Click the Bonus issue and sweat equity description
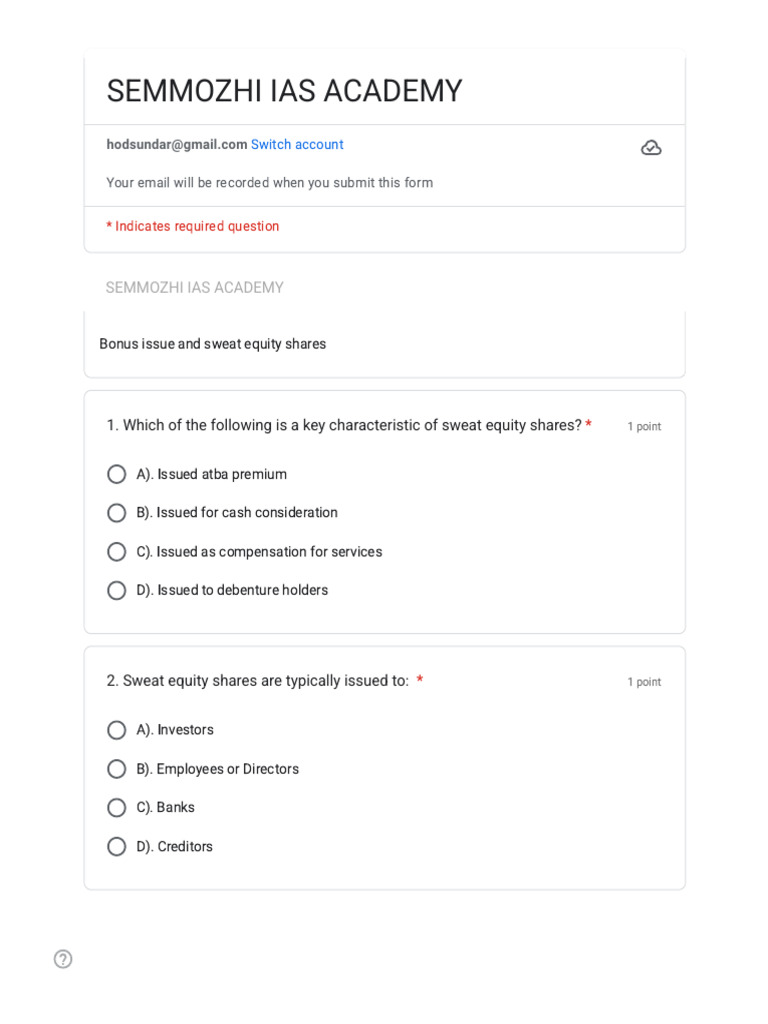The height and width of the screenshot is (1024, 768). 212,344
